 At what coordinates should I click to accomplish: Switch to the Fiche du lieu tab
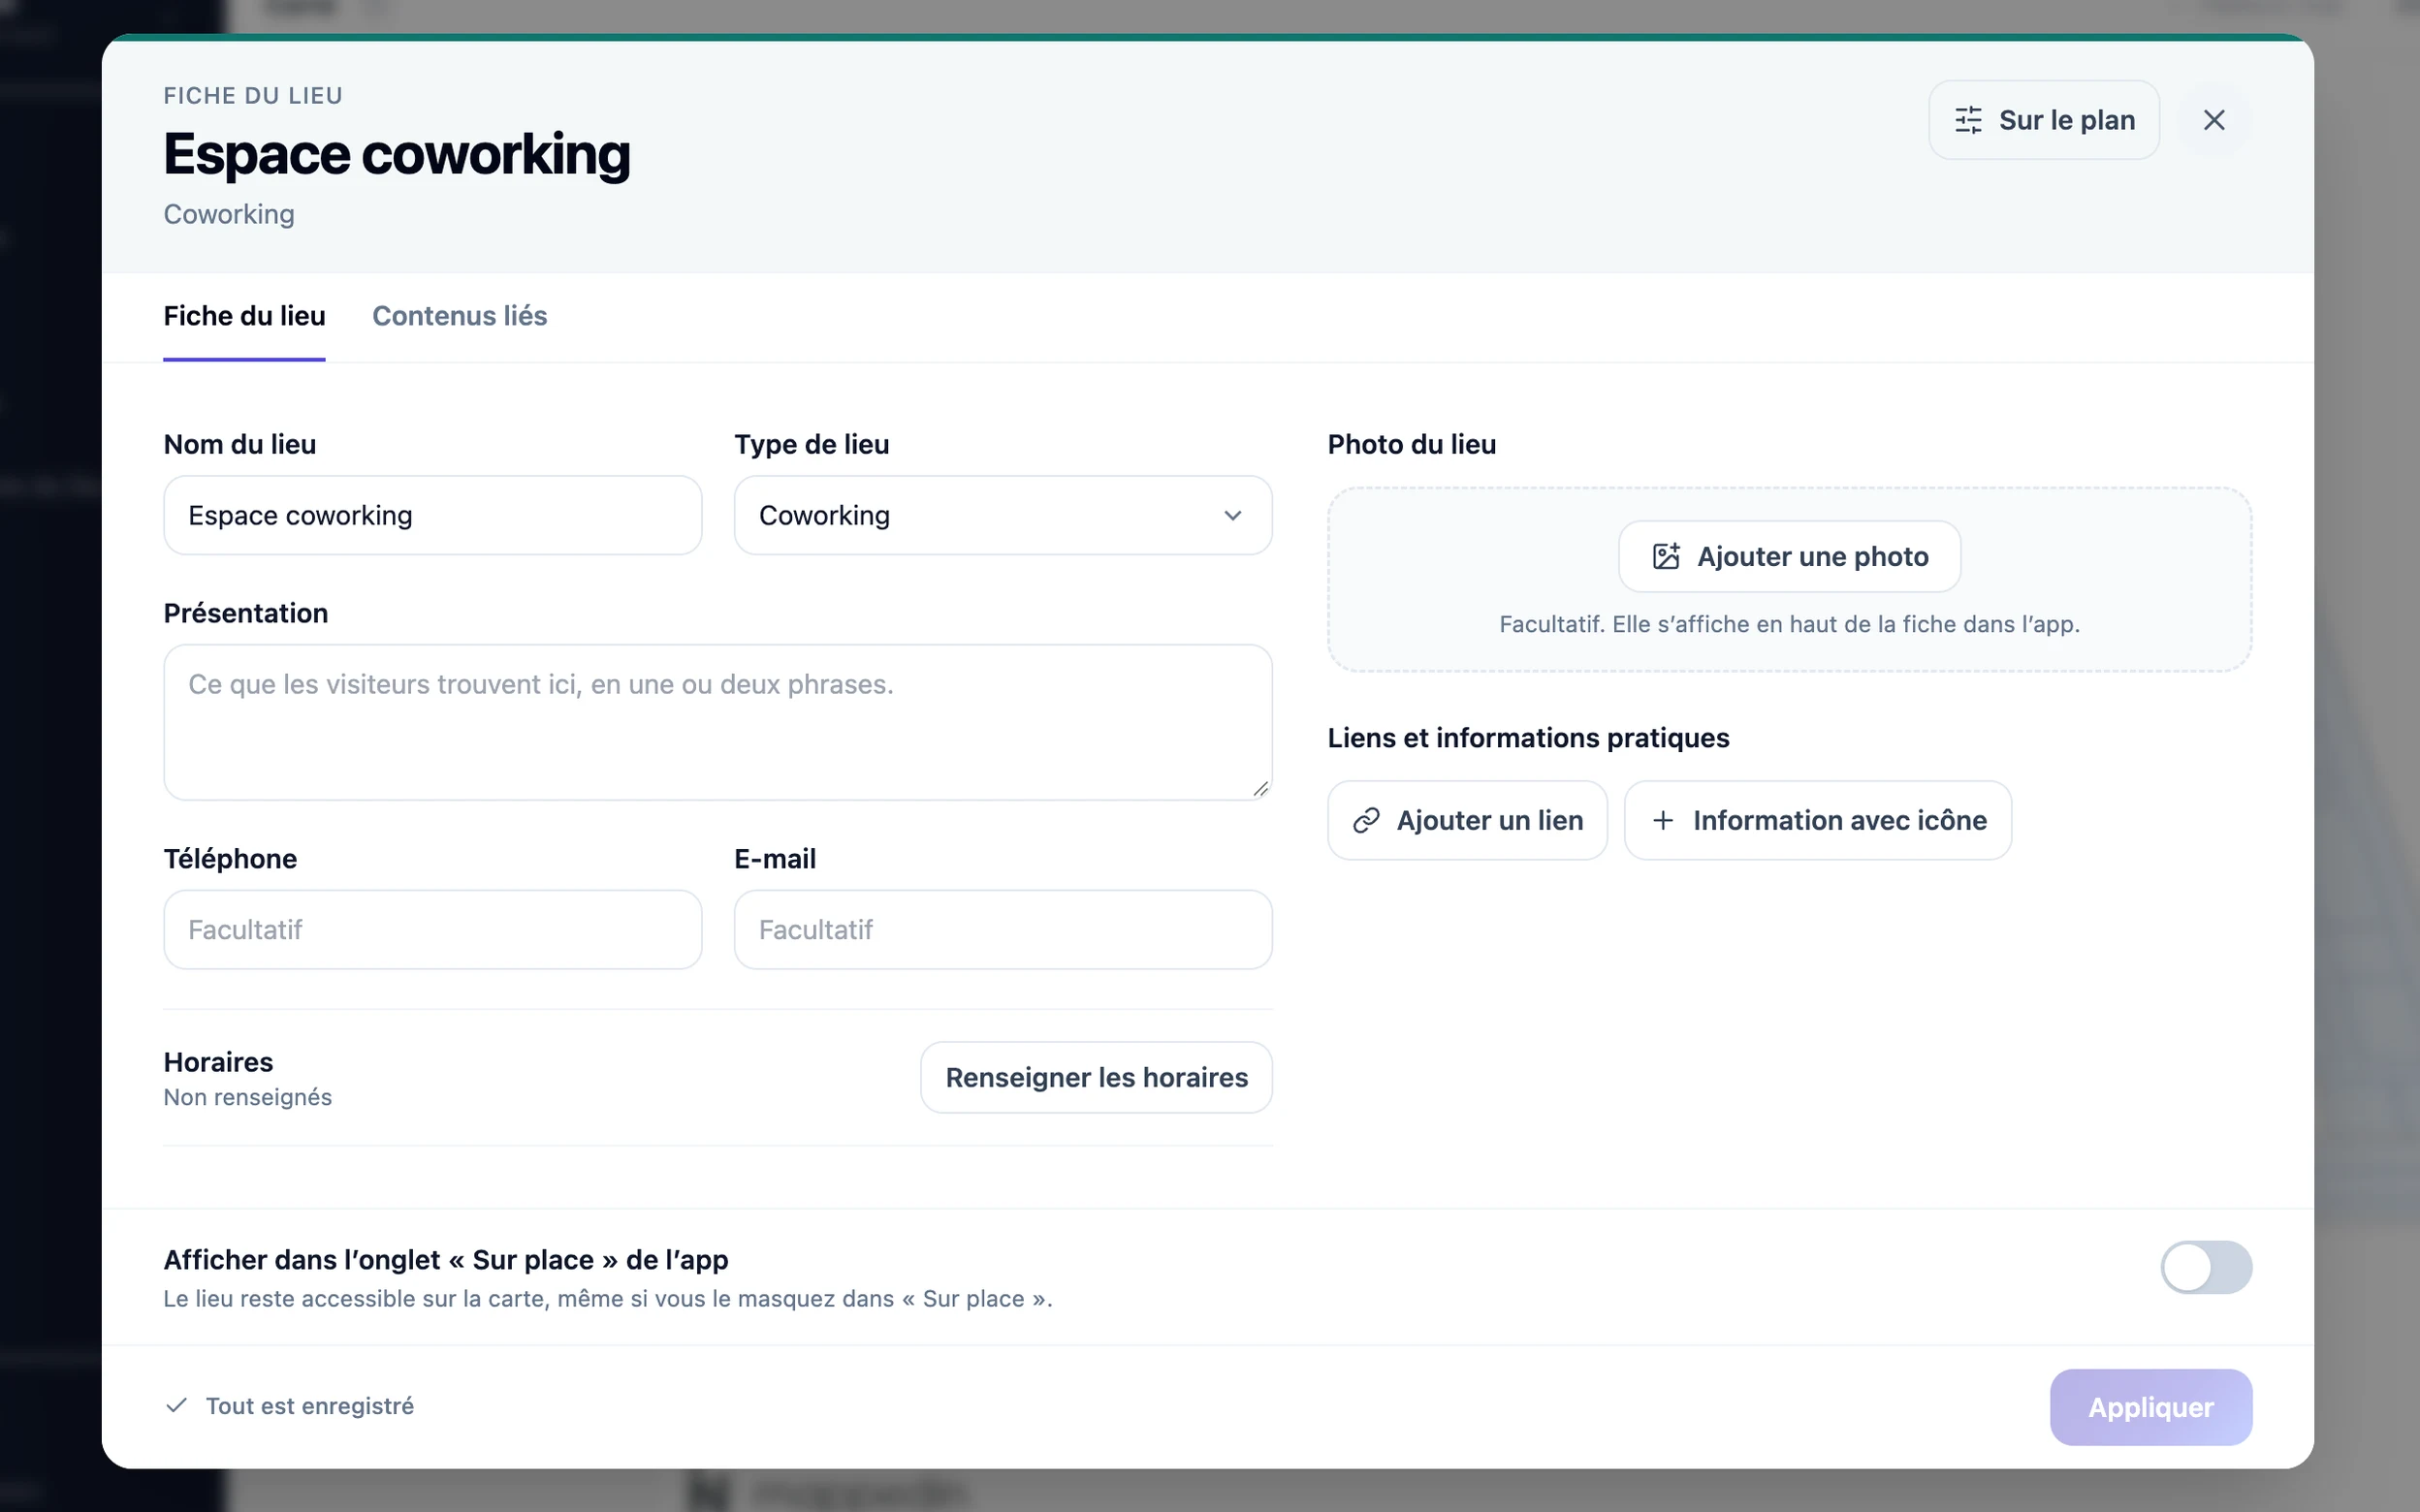pos(244,316)
